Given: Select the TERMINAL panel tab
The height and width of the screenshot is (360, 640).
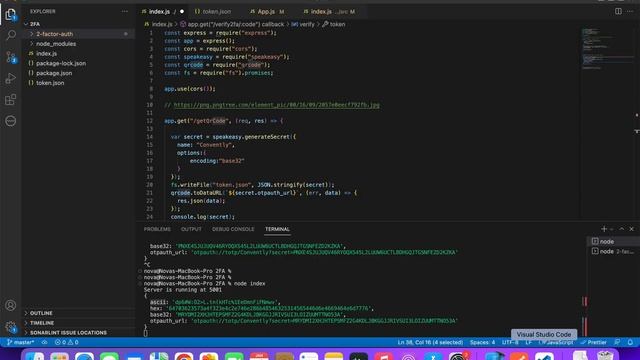Looking at the screenshot, I should tap(277, 229).
